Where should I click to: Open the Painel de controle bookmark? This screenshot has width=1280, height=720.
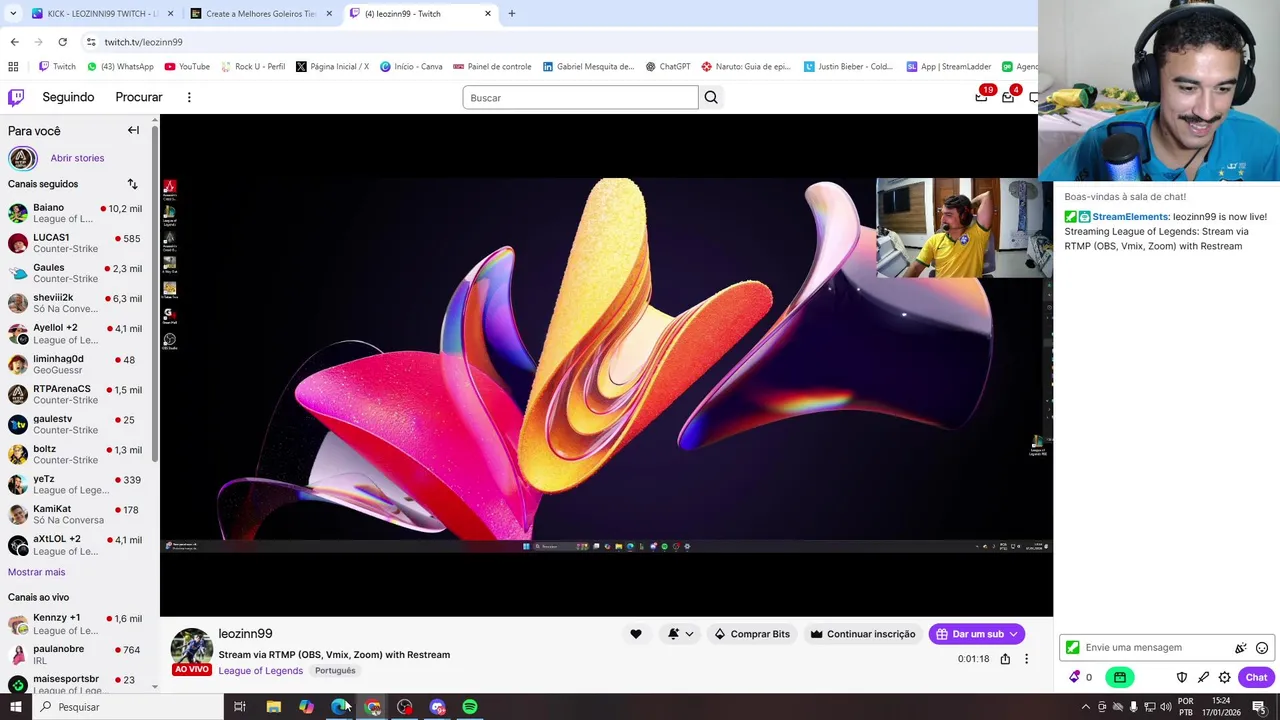[x=492, y=67]
